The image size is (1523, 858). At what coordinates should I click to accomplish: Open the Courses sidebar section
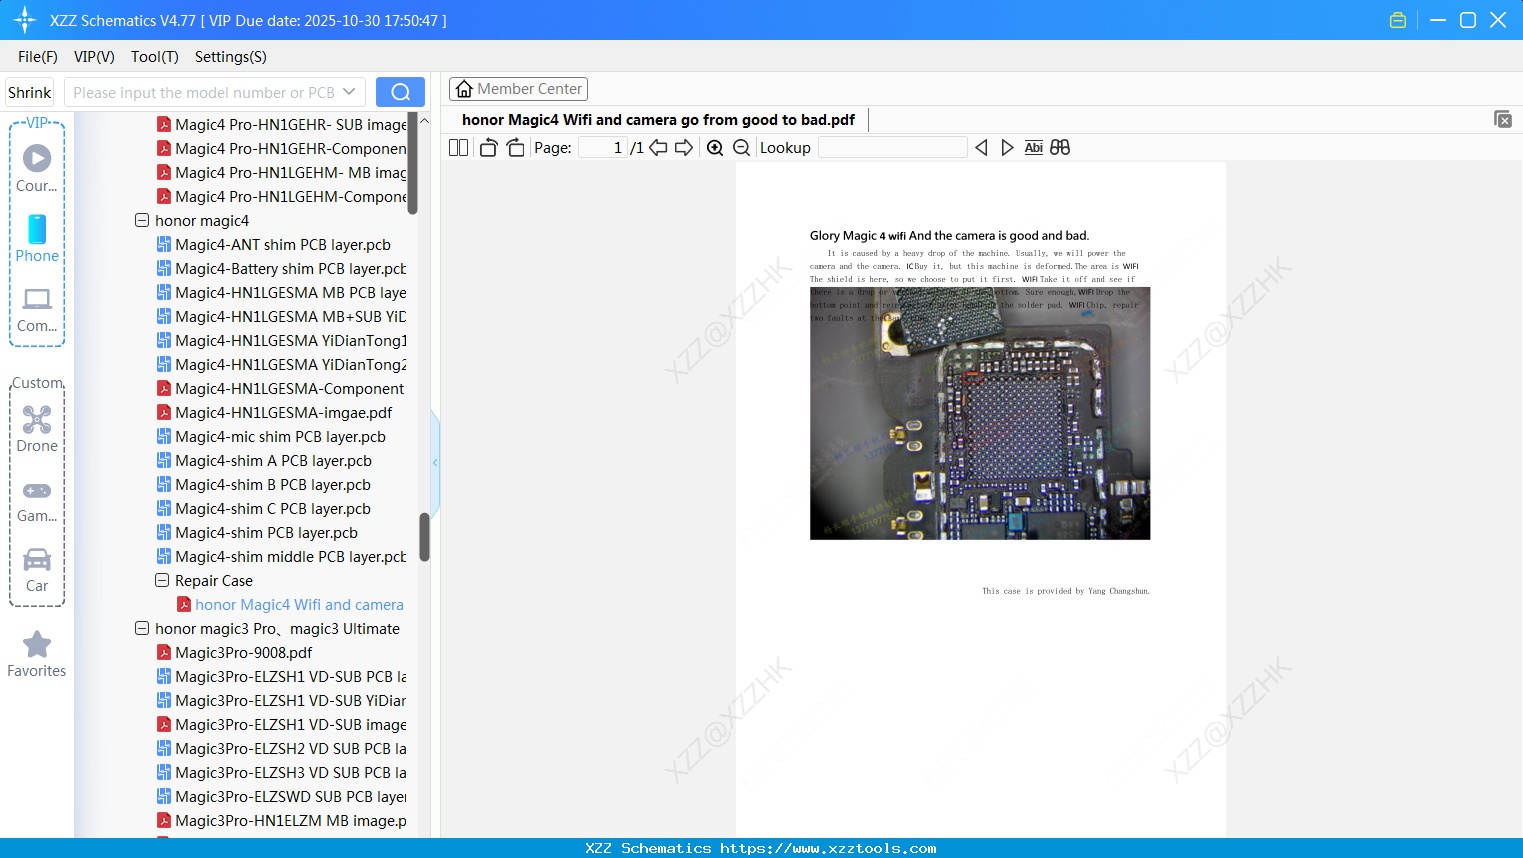[37, 168]
